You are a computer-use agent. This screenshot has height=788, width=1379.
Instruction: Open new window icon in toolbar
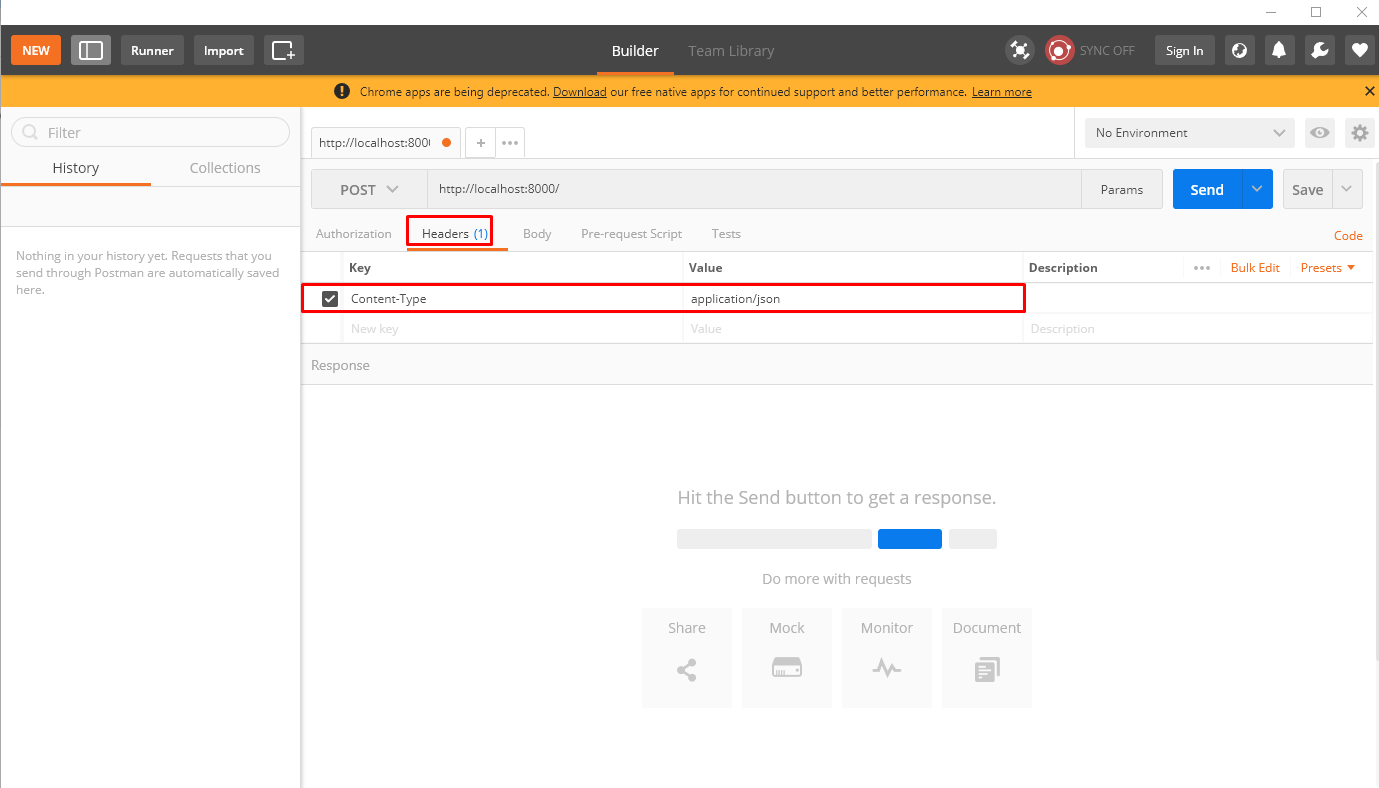(x=284, y=50)
